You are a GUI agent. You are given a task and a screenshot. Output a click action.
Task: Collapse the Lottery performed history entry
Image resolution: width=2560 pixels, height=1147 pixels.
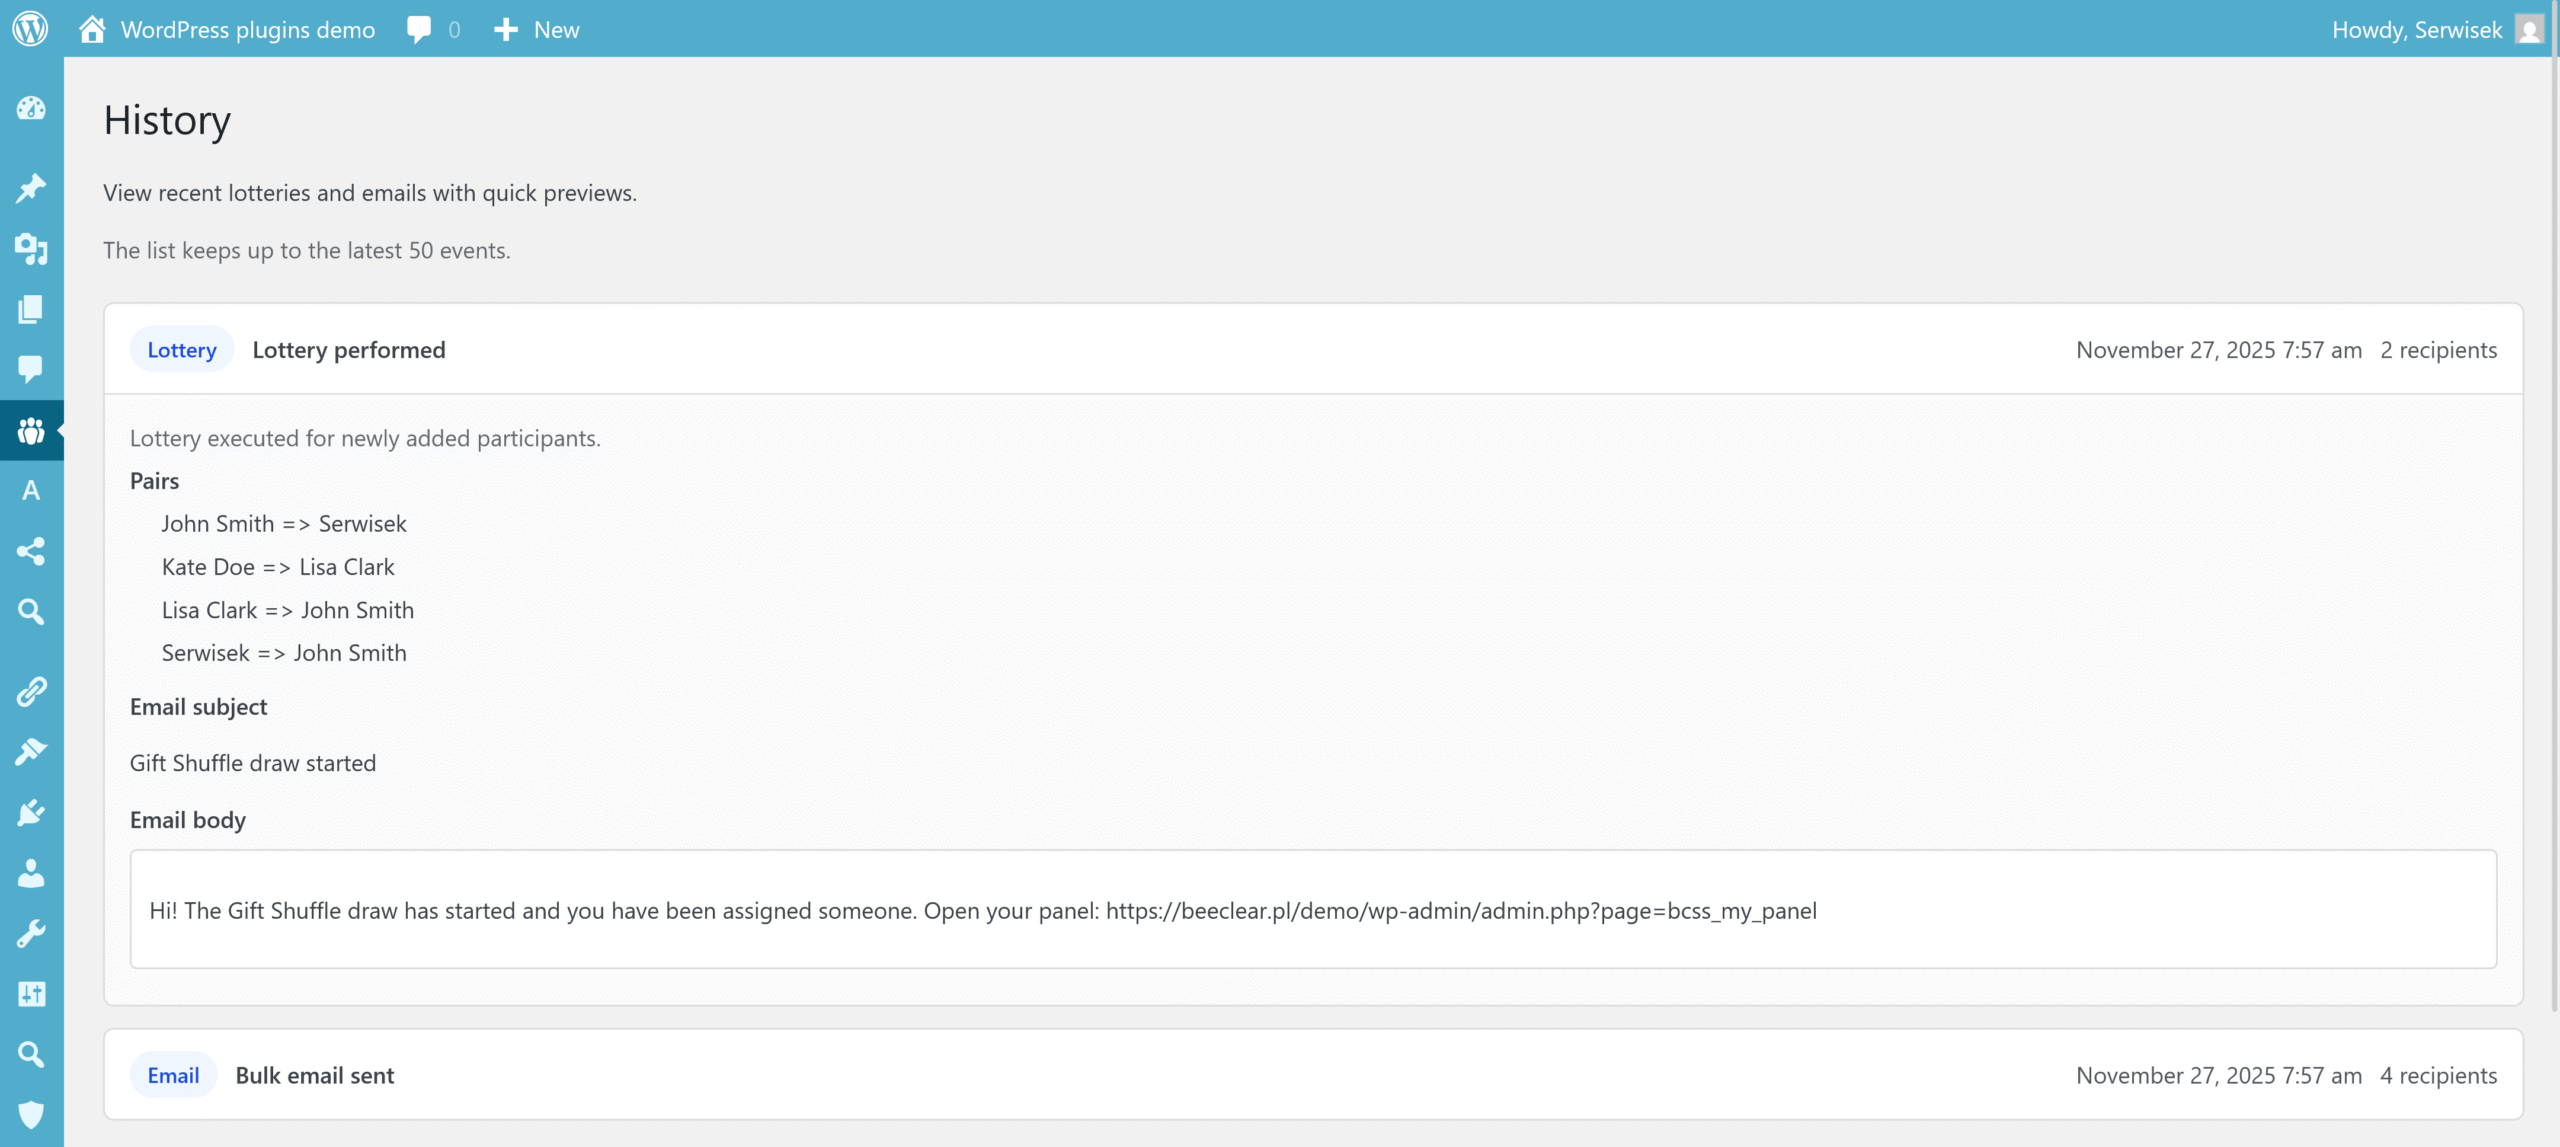pos(348,350)
